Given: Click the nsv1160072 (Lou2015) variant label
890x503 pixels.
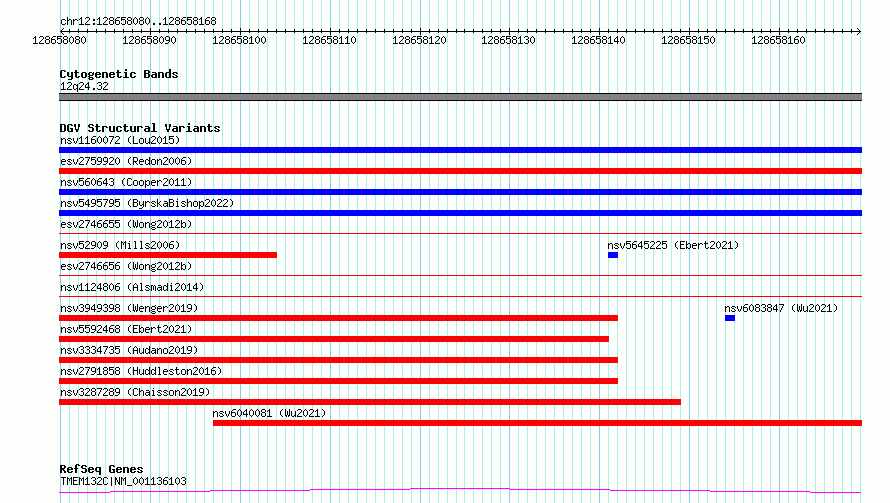Looking at the screenshot, I should click(x=120, y=140).
